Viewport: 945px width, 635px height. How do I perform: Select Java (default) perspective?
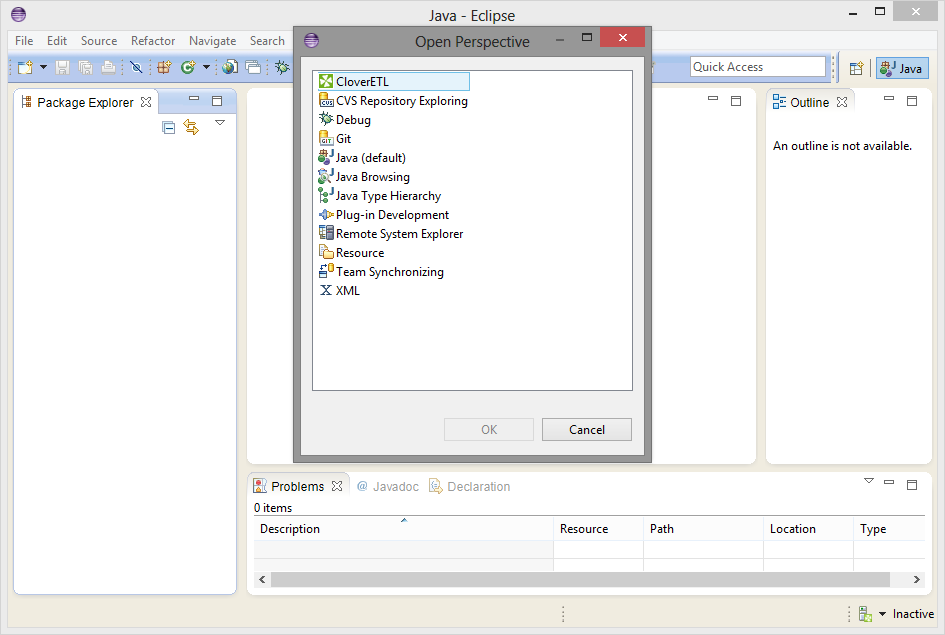(362, 158)
